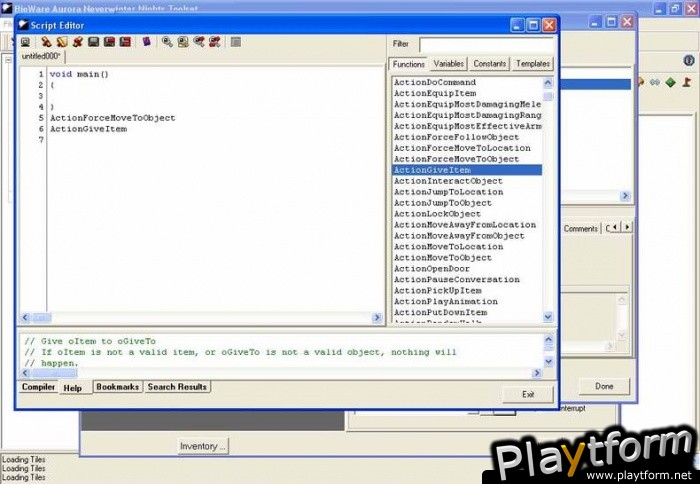The height and width of the screenshot is (484, 700).
Task: Switch to the Compiler tab
Action: (x=38, y=387)
